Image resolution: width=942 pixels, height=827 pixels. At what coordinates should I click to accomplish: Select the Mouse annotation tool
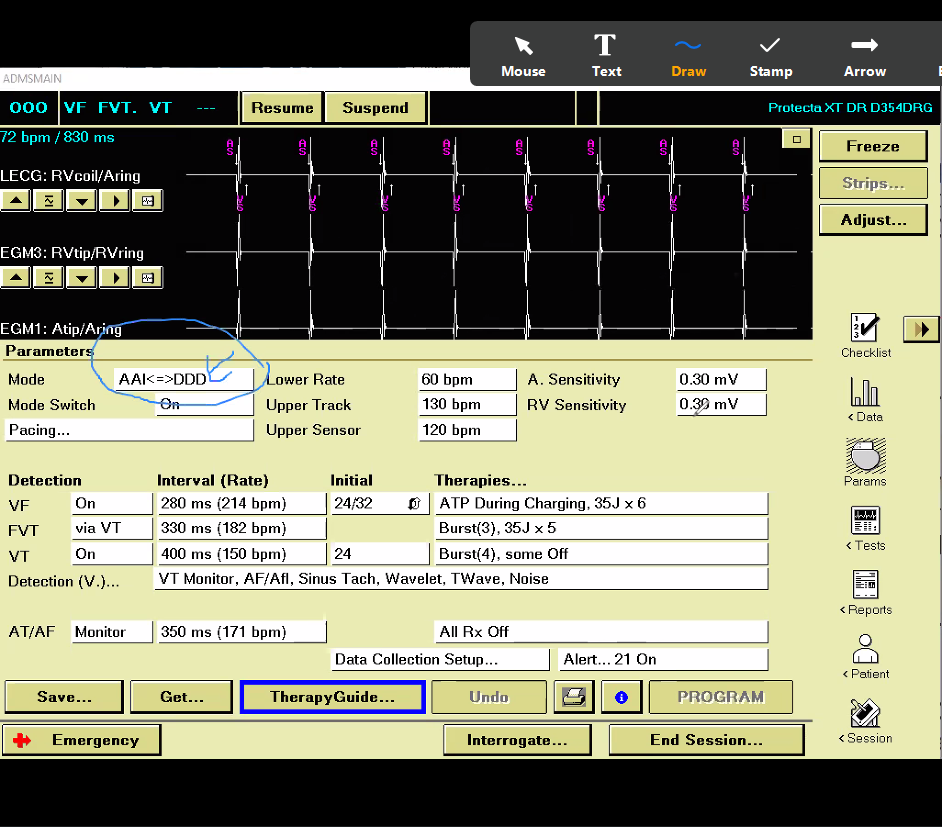coord(523,56)
